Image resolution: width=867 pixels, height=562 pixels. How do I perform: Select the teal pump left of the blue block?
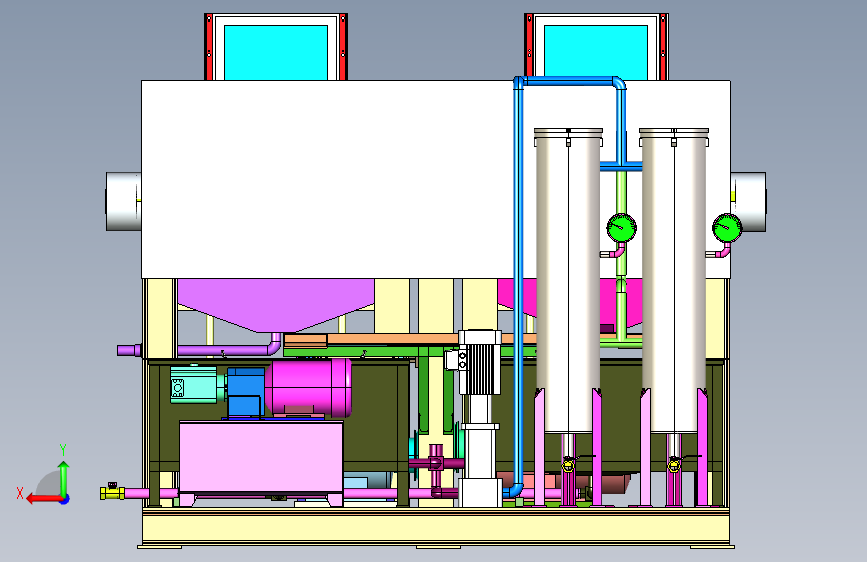tap(194, 384)
